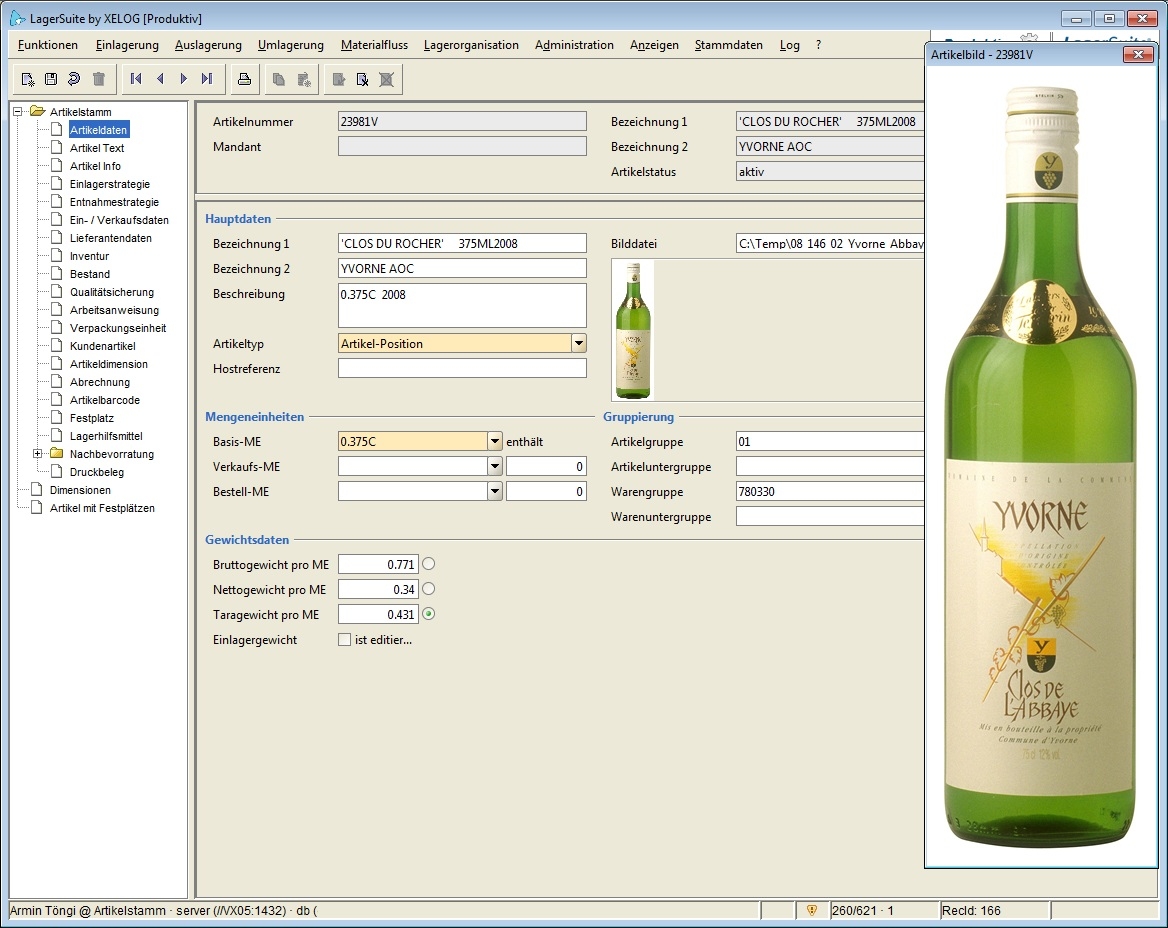Viewport: 1168px width, 928px height.
Task: Close the Artikelbild image window
Action: (1137, 54)
